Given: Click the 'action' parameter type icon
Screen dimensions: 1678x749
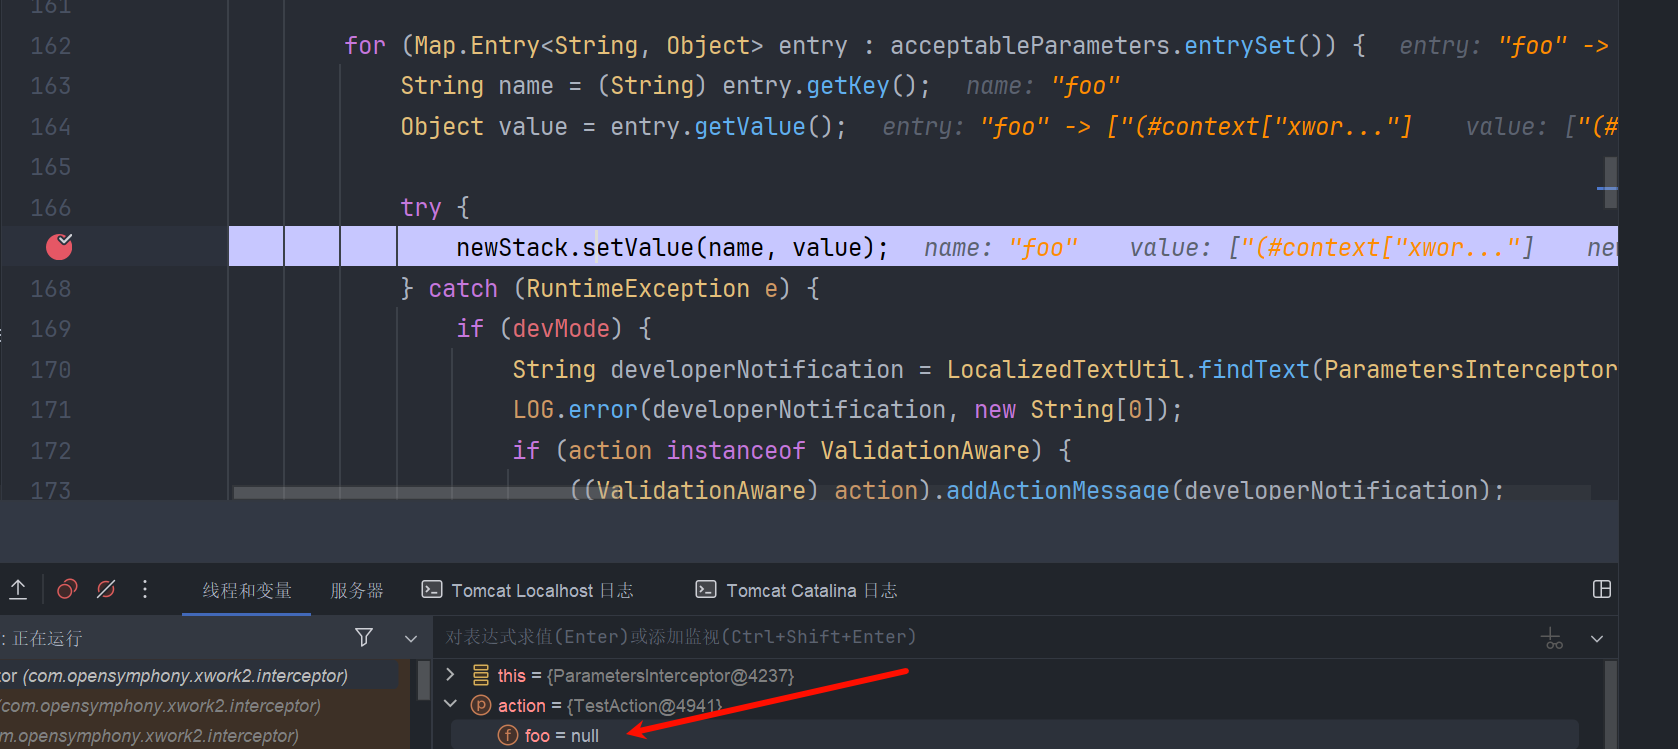Looking at the screenshot, I should pos(481,706).
